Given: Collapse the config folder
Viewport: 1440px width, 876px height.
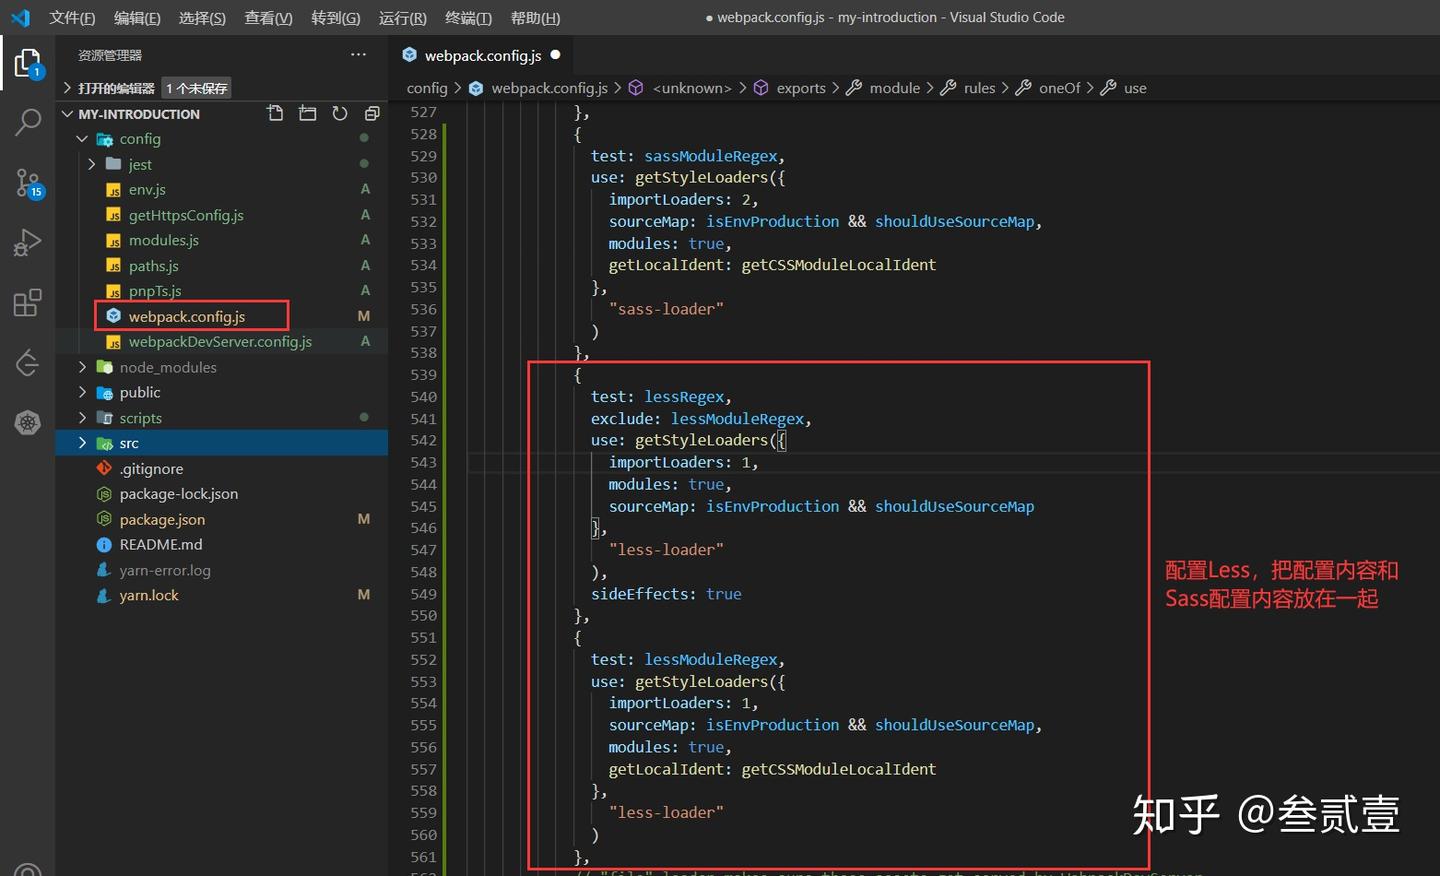Looking at the screenshot, I should click(82, 139).
